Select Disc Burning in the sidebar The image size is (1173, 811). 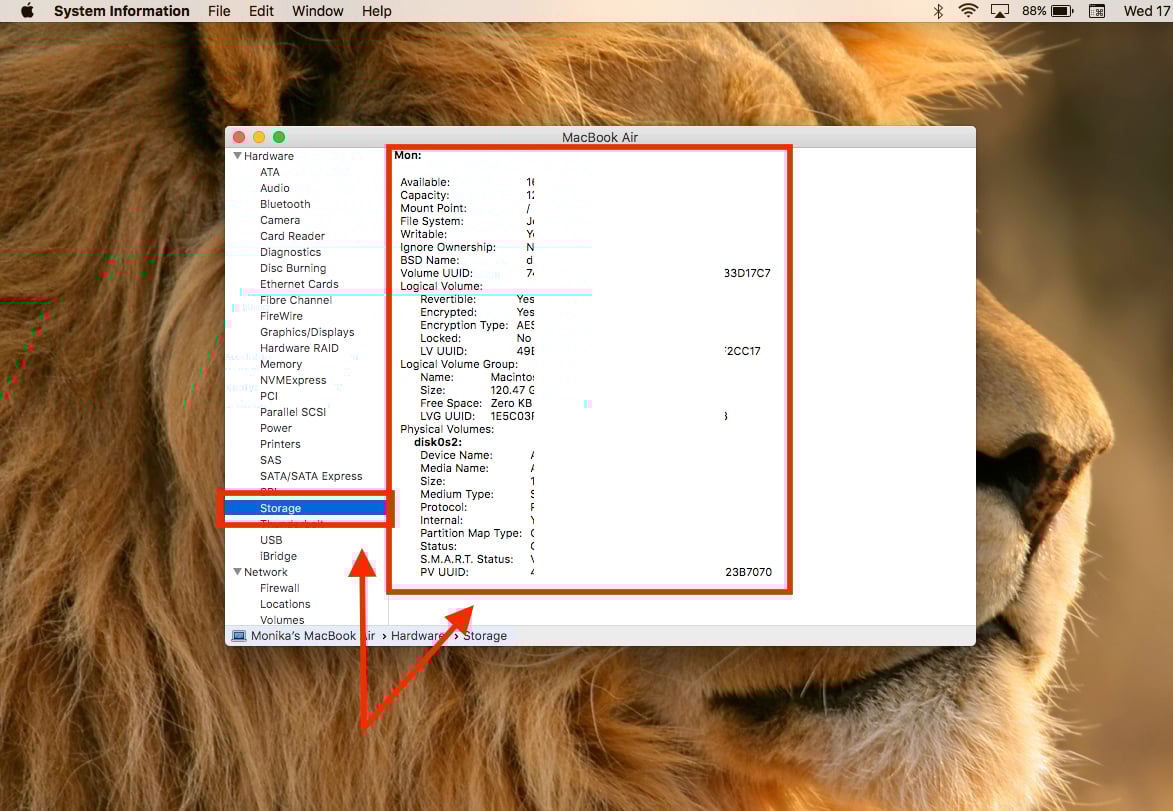[293, 268]
